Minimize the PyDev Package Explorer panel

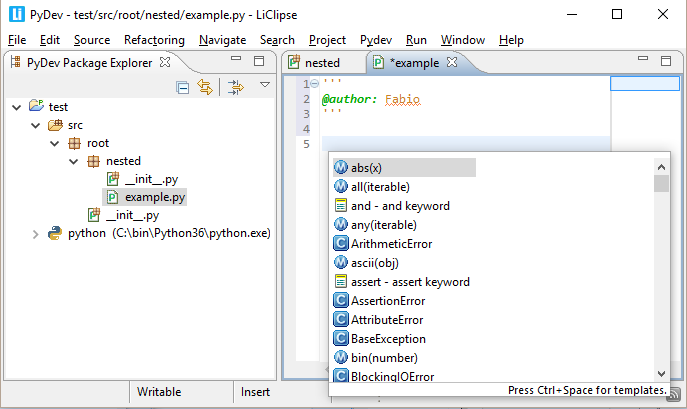tap(236, 58)
